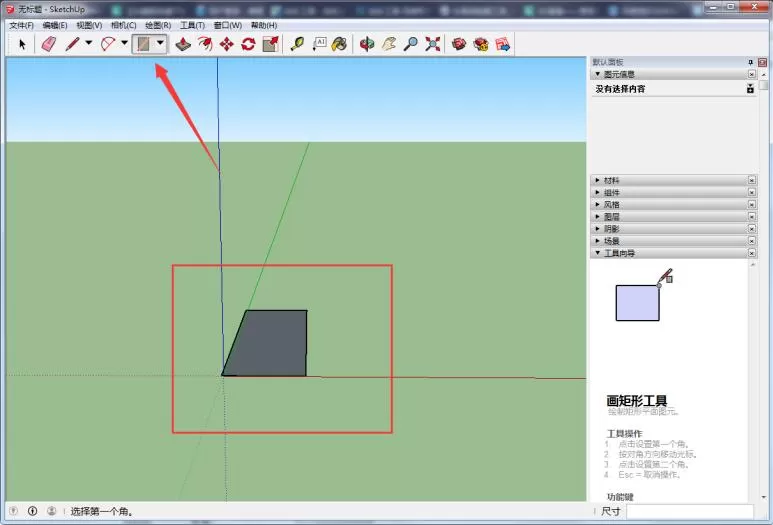Select the Pan hand tool
Screen dimensions: 773x525
click(388, 44)
